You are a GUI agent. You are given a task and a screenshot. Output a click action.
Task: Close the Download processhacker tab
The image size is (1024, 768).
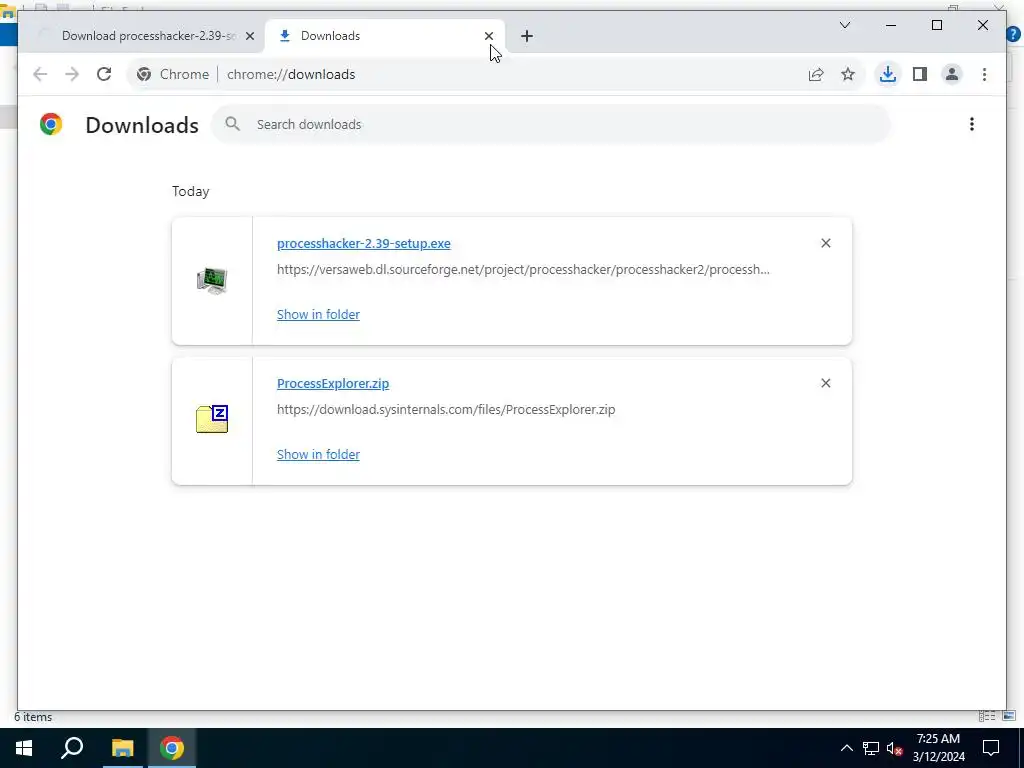[249, 36]
